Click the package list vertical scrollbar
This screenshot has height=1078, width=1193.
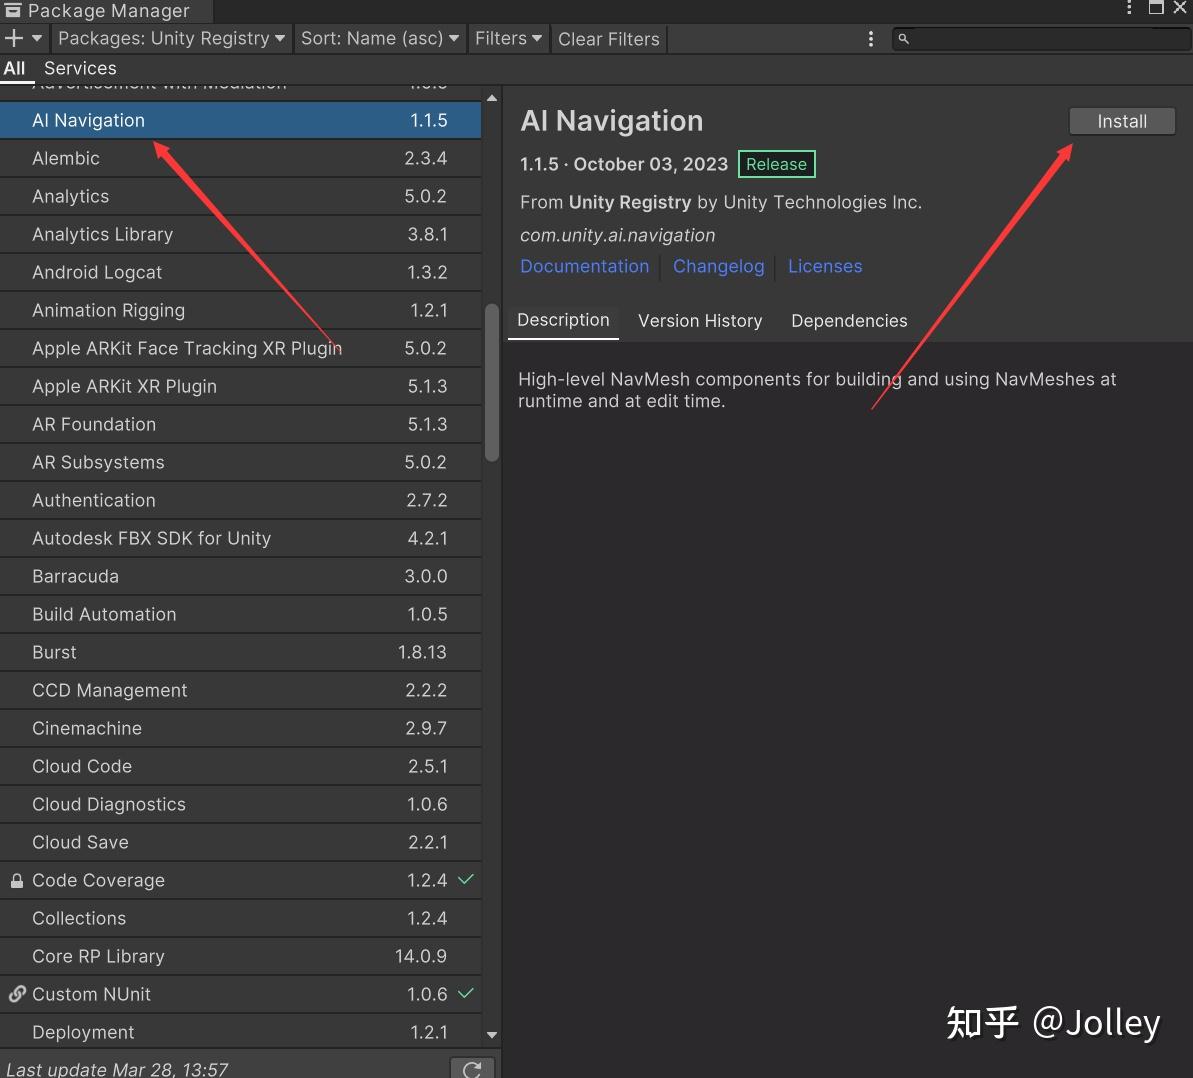click(491, 382)
